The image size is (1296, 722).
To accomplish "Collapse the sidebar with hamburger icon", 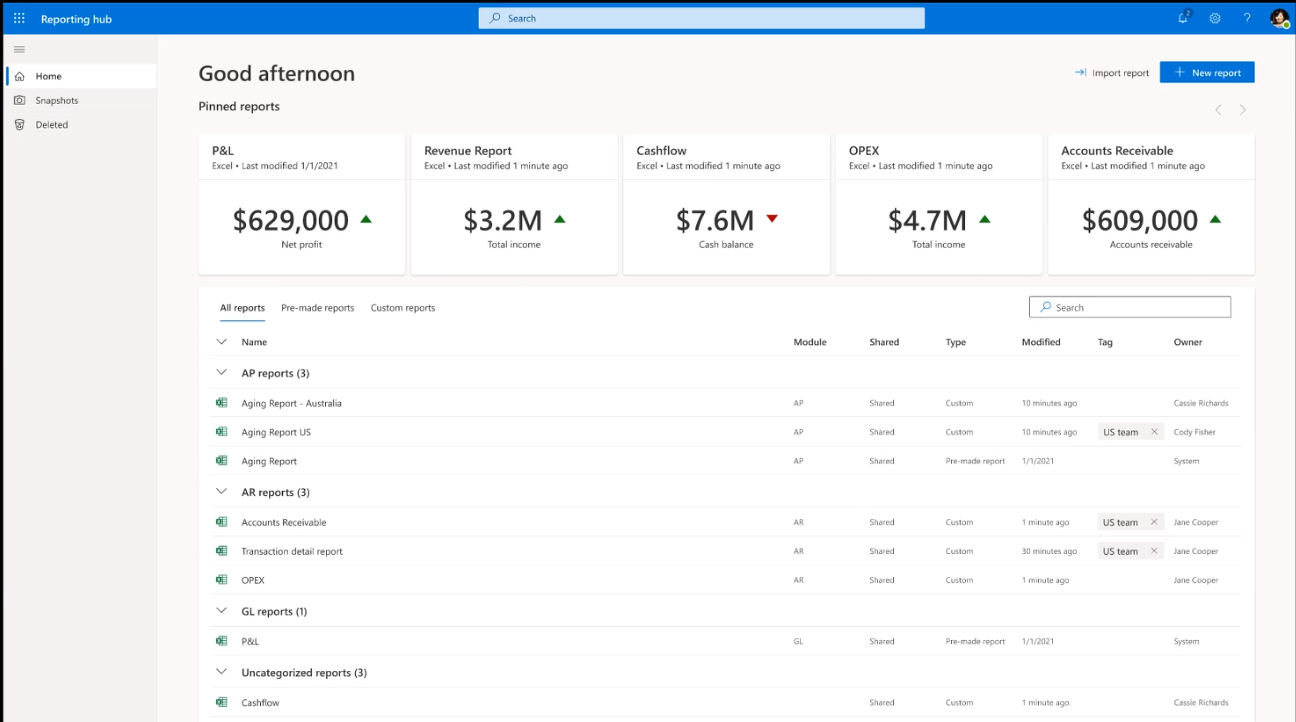I will [19, 49].
